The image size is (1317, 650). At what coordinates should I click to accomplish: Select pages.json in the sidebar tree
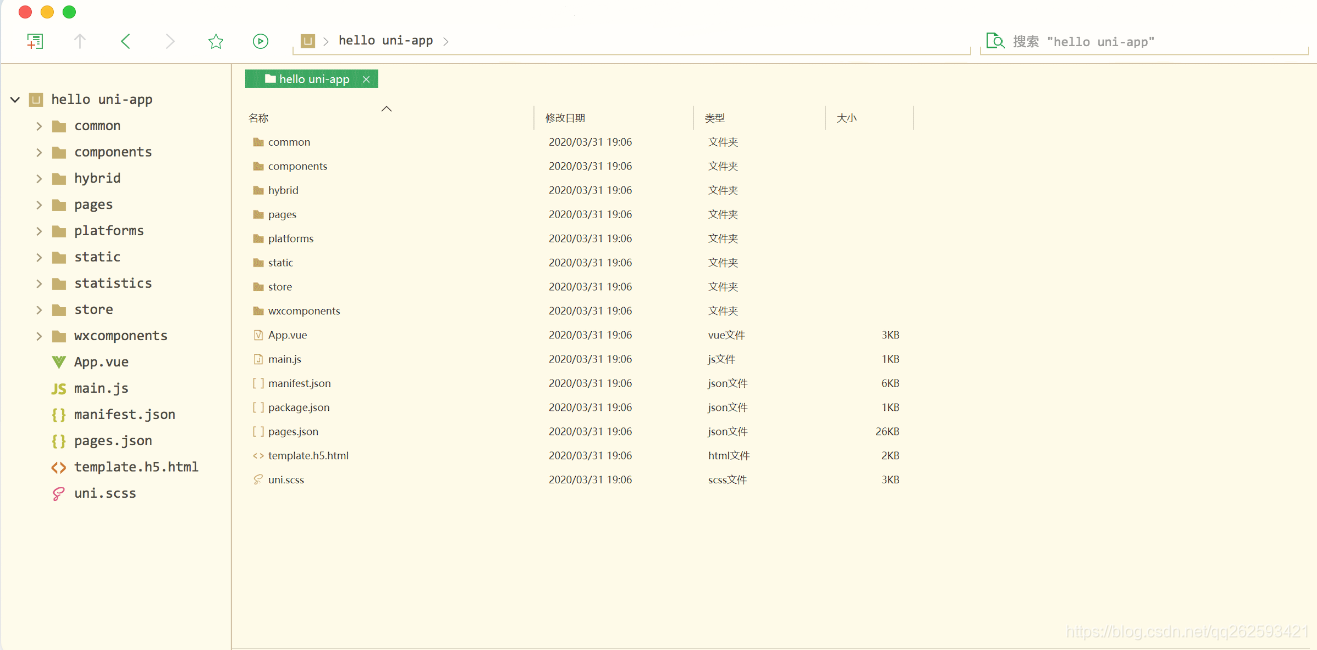point(113,441)
